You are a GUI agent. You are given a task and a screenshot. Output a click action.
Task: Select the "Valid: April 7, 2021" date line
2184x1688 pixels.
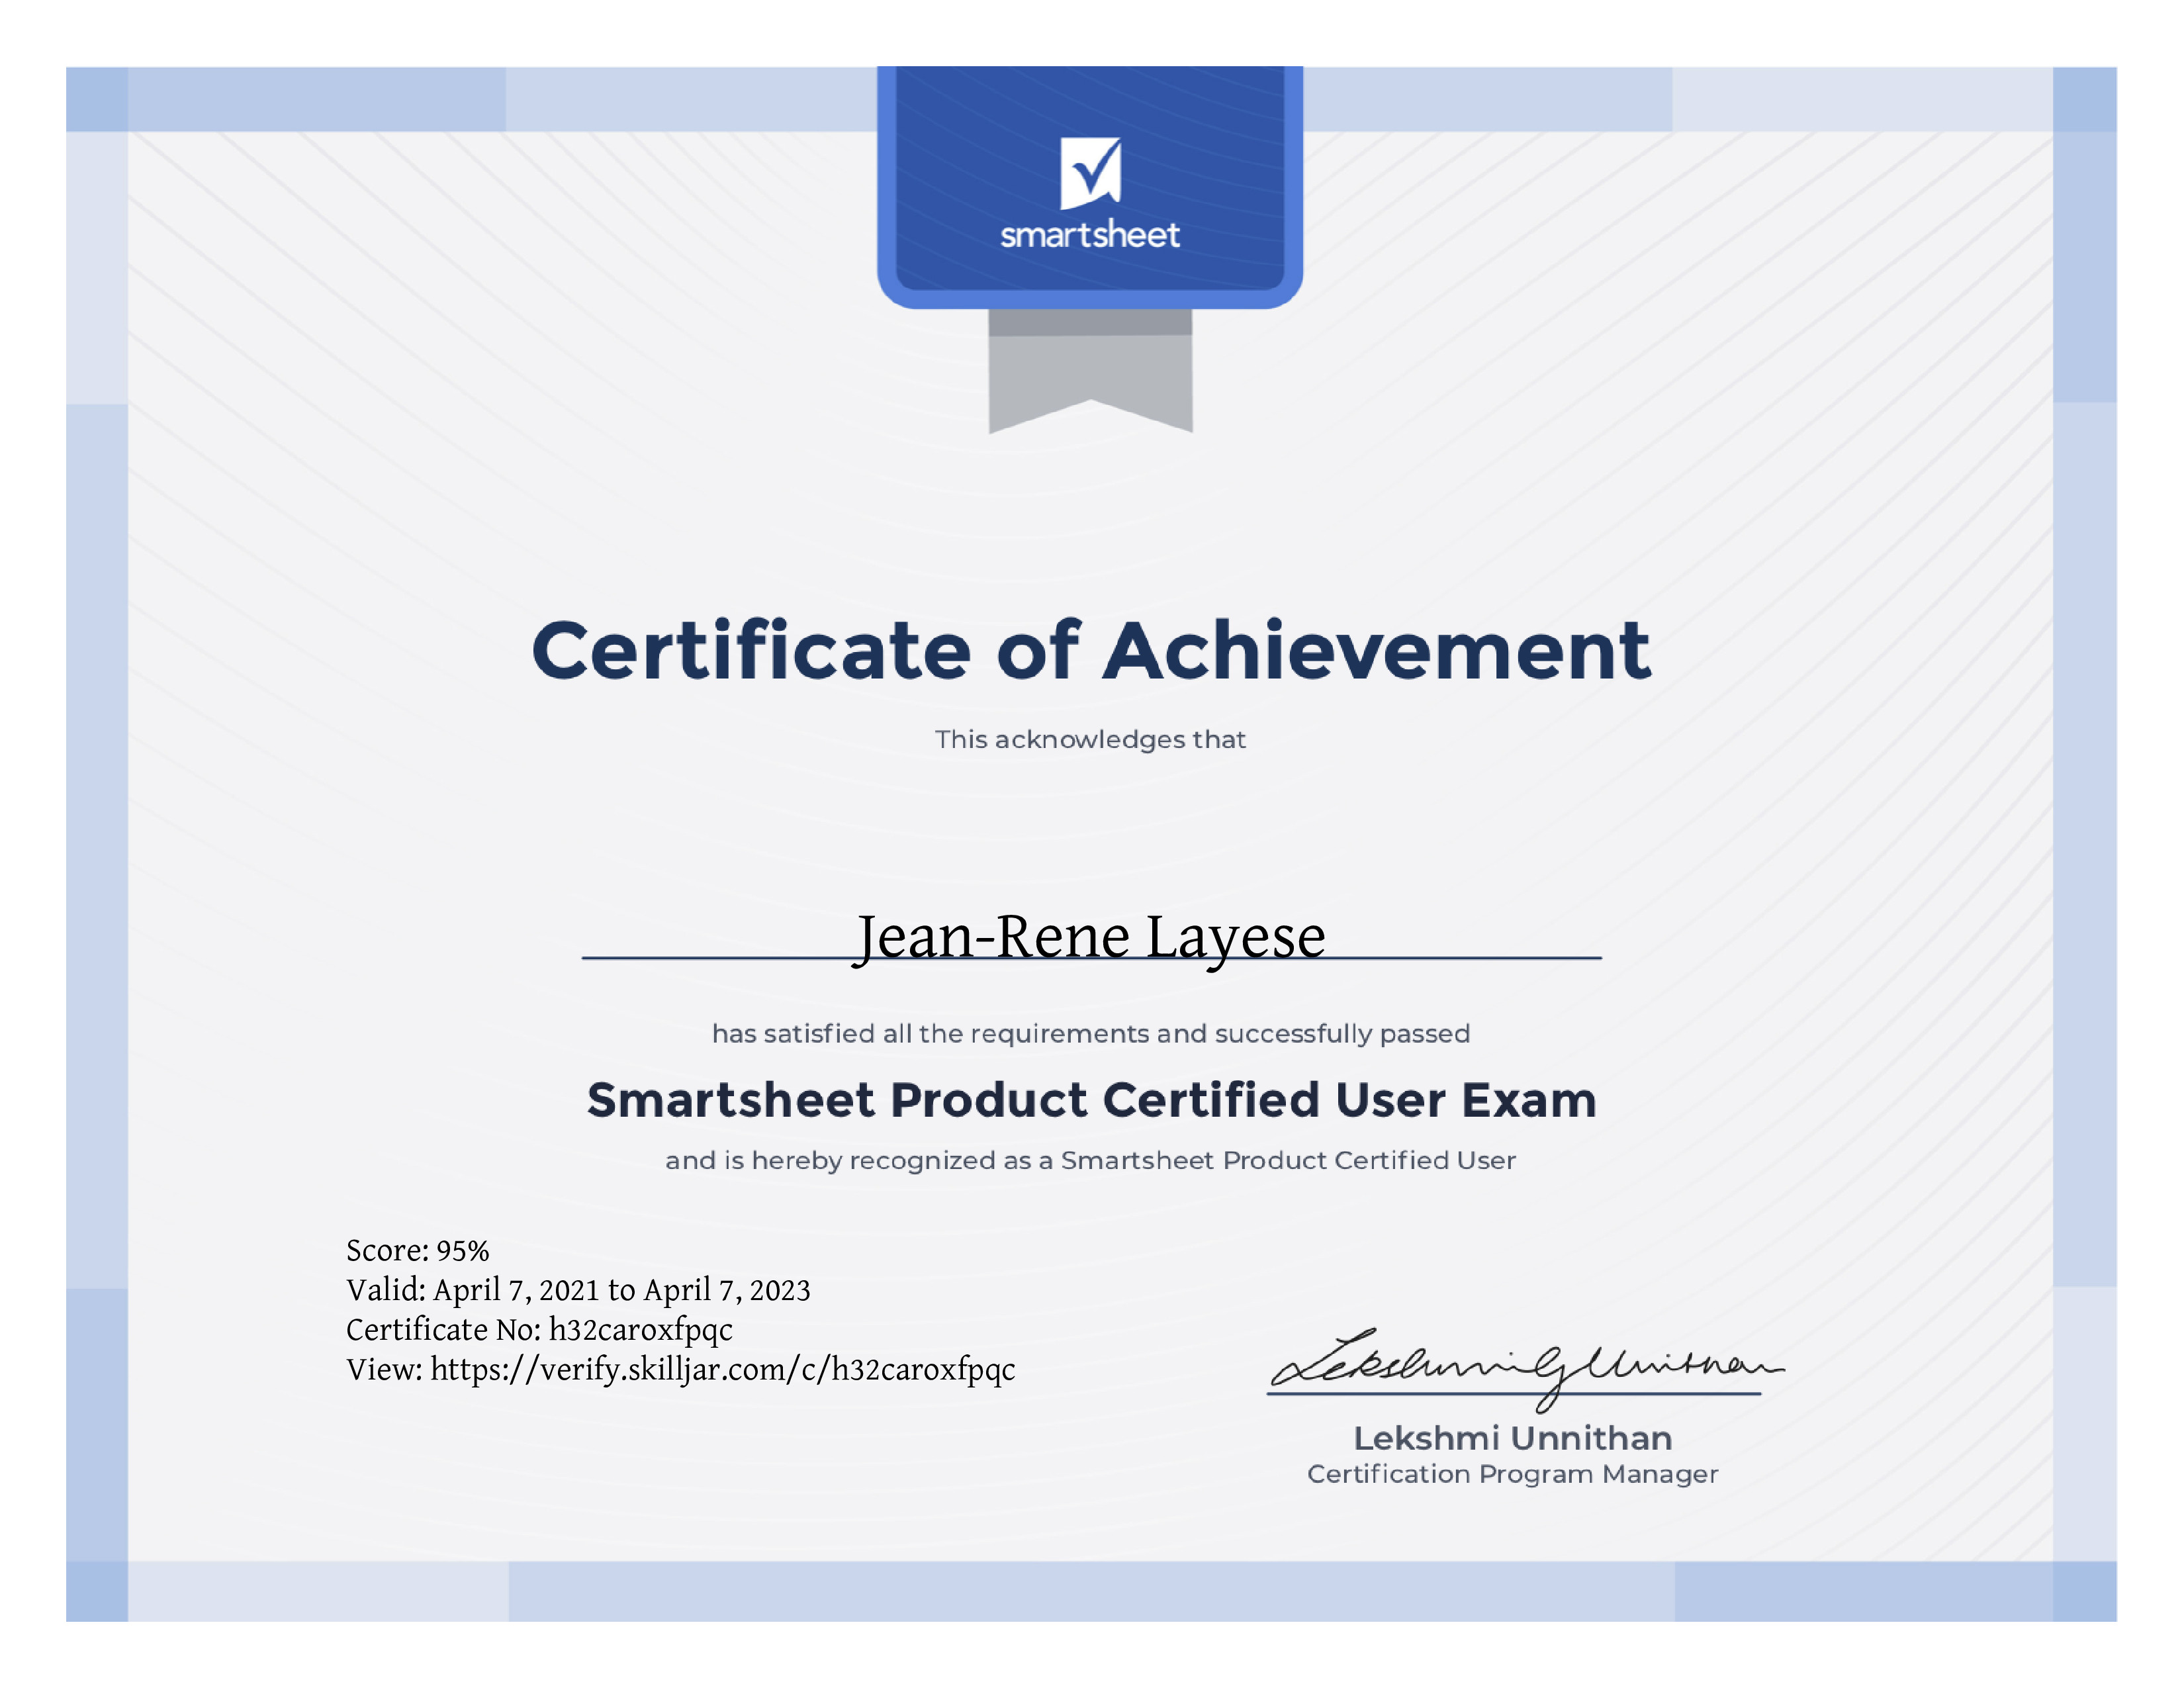[578, 1291]
